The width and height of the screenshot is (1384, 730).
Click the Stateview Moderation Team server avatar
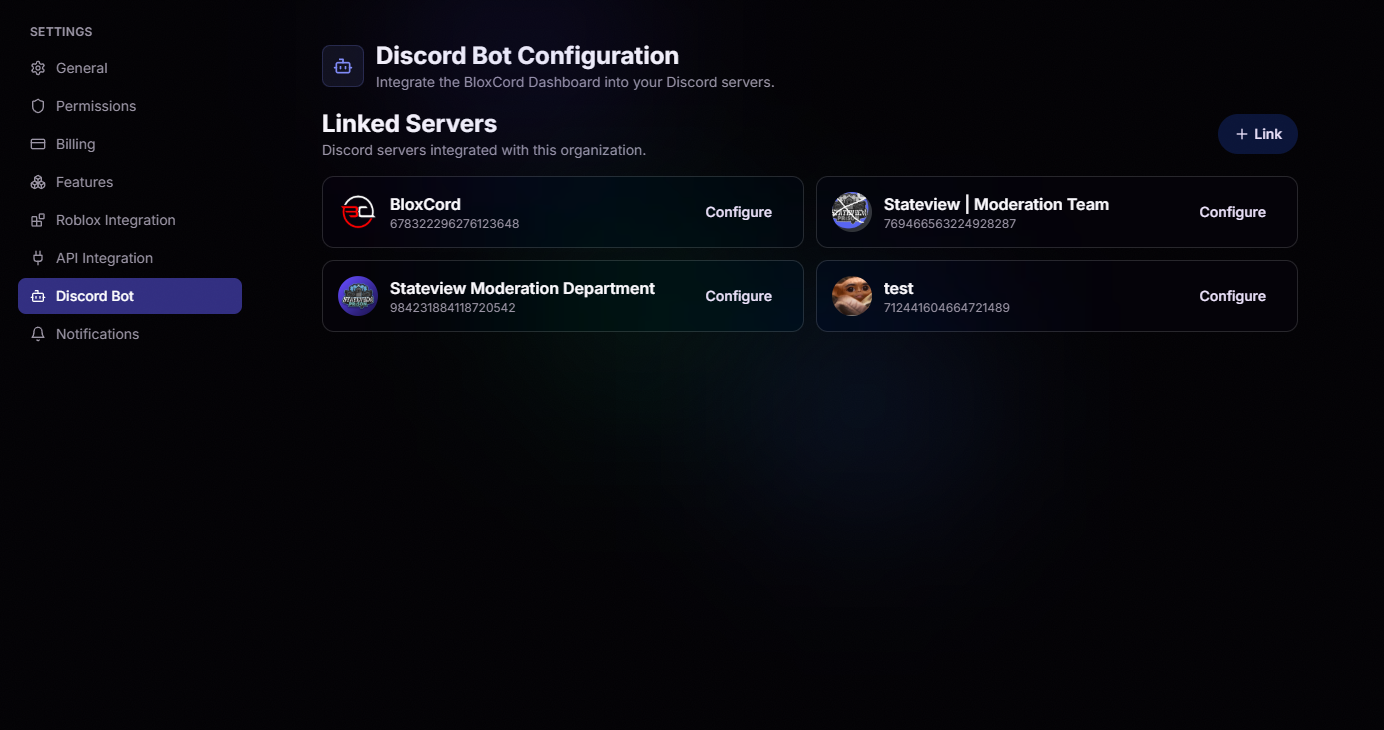(852, 212)
